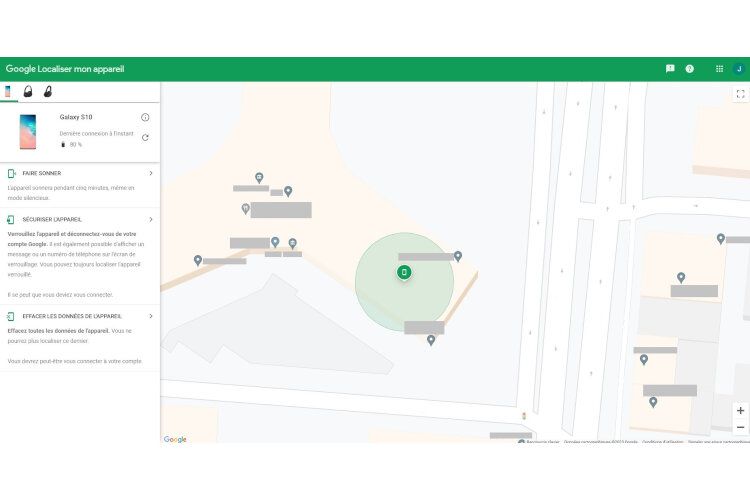Expand the chevron beside SÉCURISER L'APPAREIL
This screenshot has width=750, height=500.
(151, 220)
